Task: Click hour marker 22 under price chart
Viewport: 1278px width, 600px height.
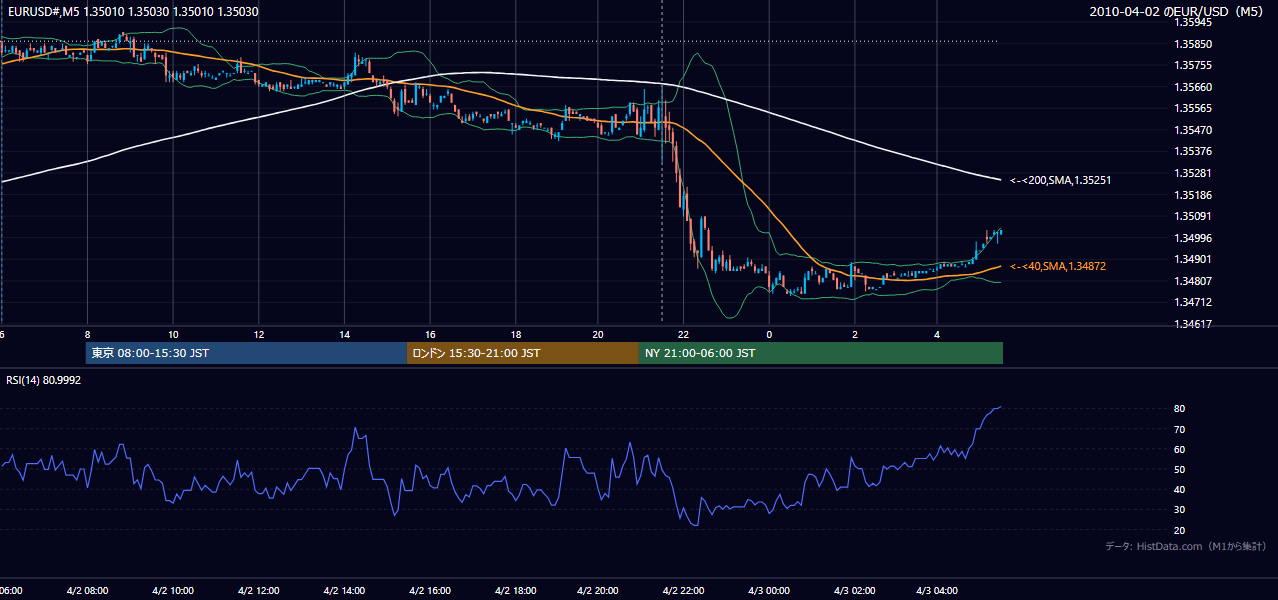Action: click(684, 334)
